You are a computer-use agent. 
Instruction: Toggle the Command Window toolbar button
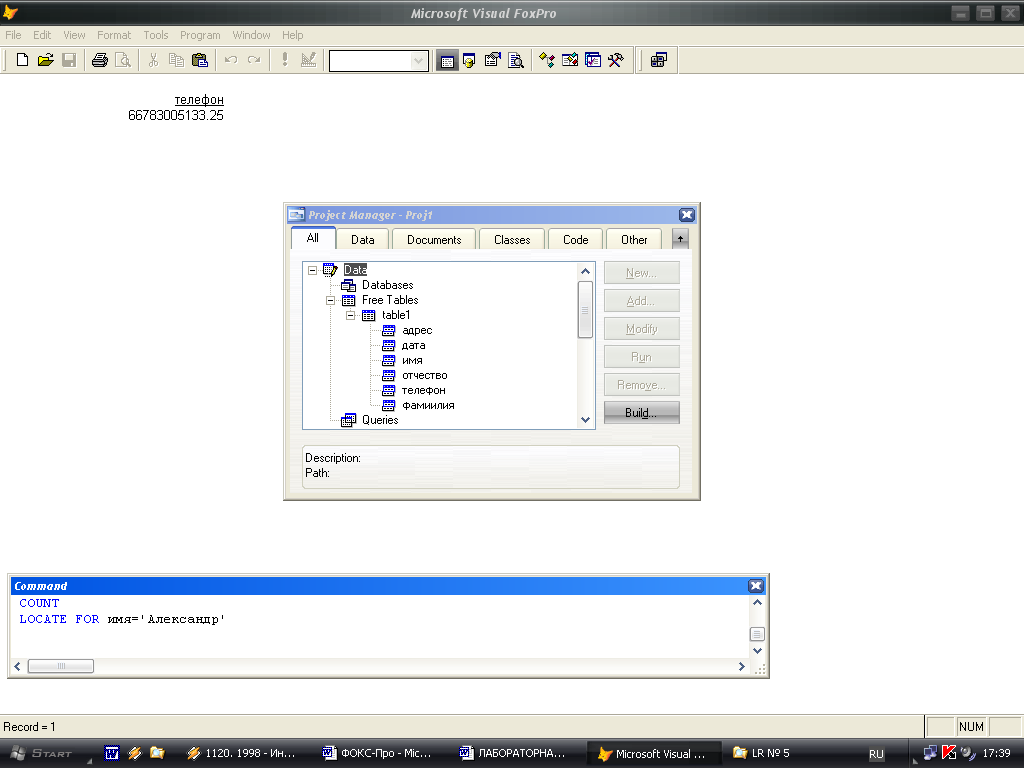pos(447,61)
